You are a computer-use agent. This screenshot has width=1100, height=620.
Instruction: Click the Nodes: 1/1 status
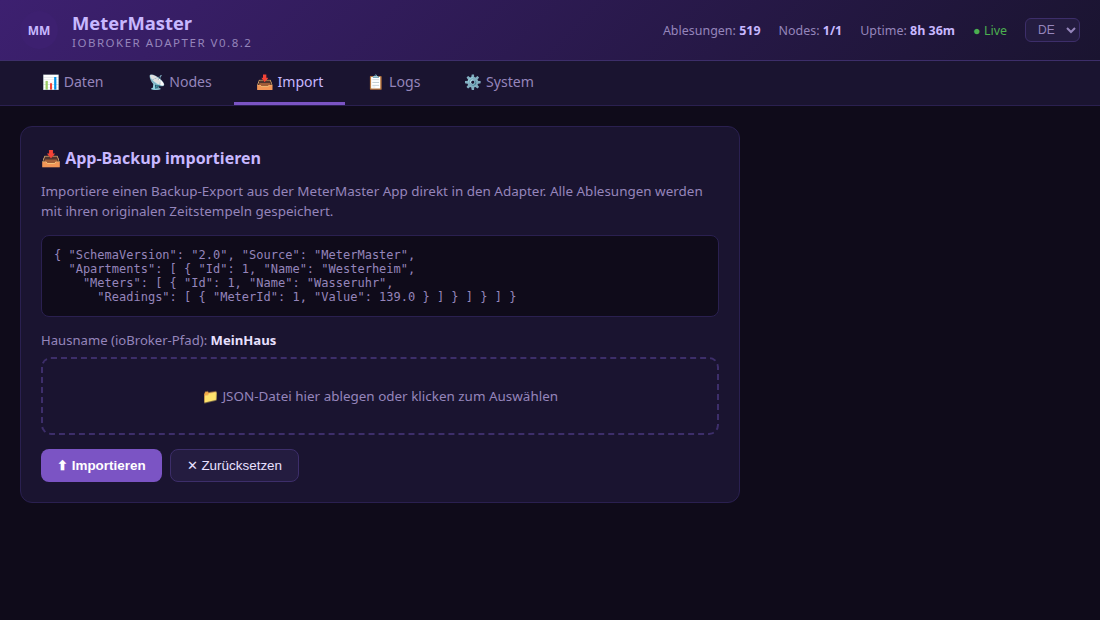tap(810, 31)
